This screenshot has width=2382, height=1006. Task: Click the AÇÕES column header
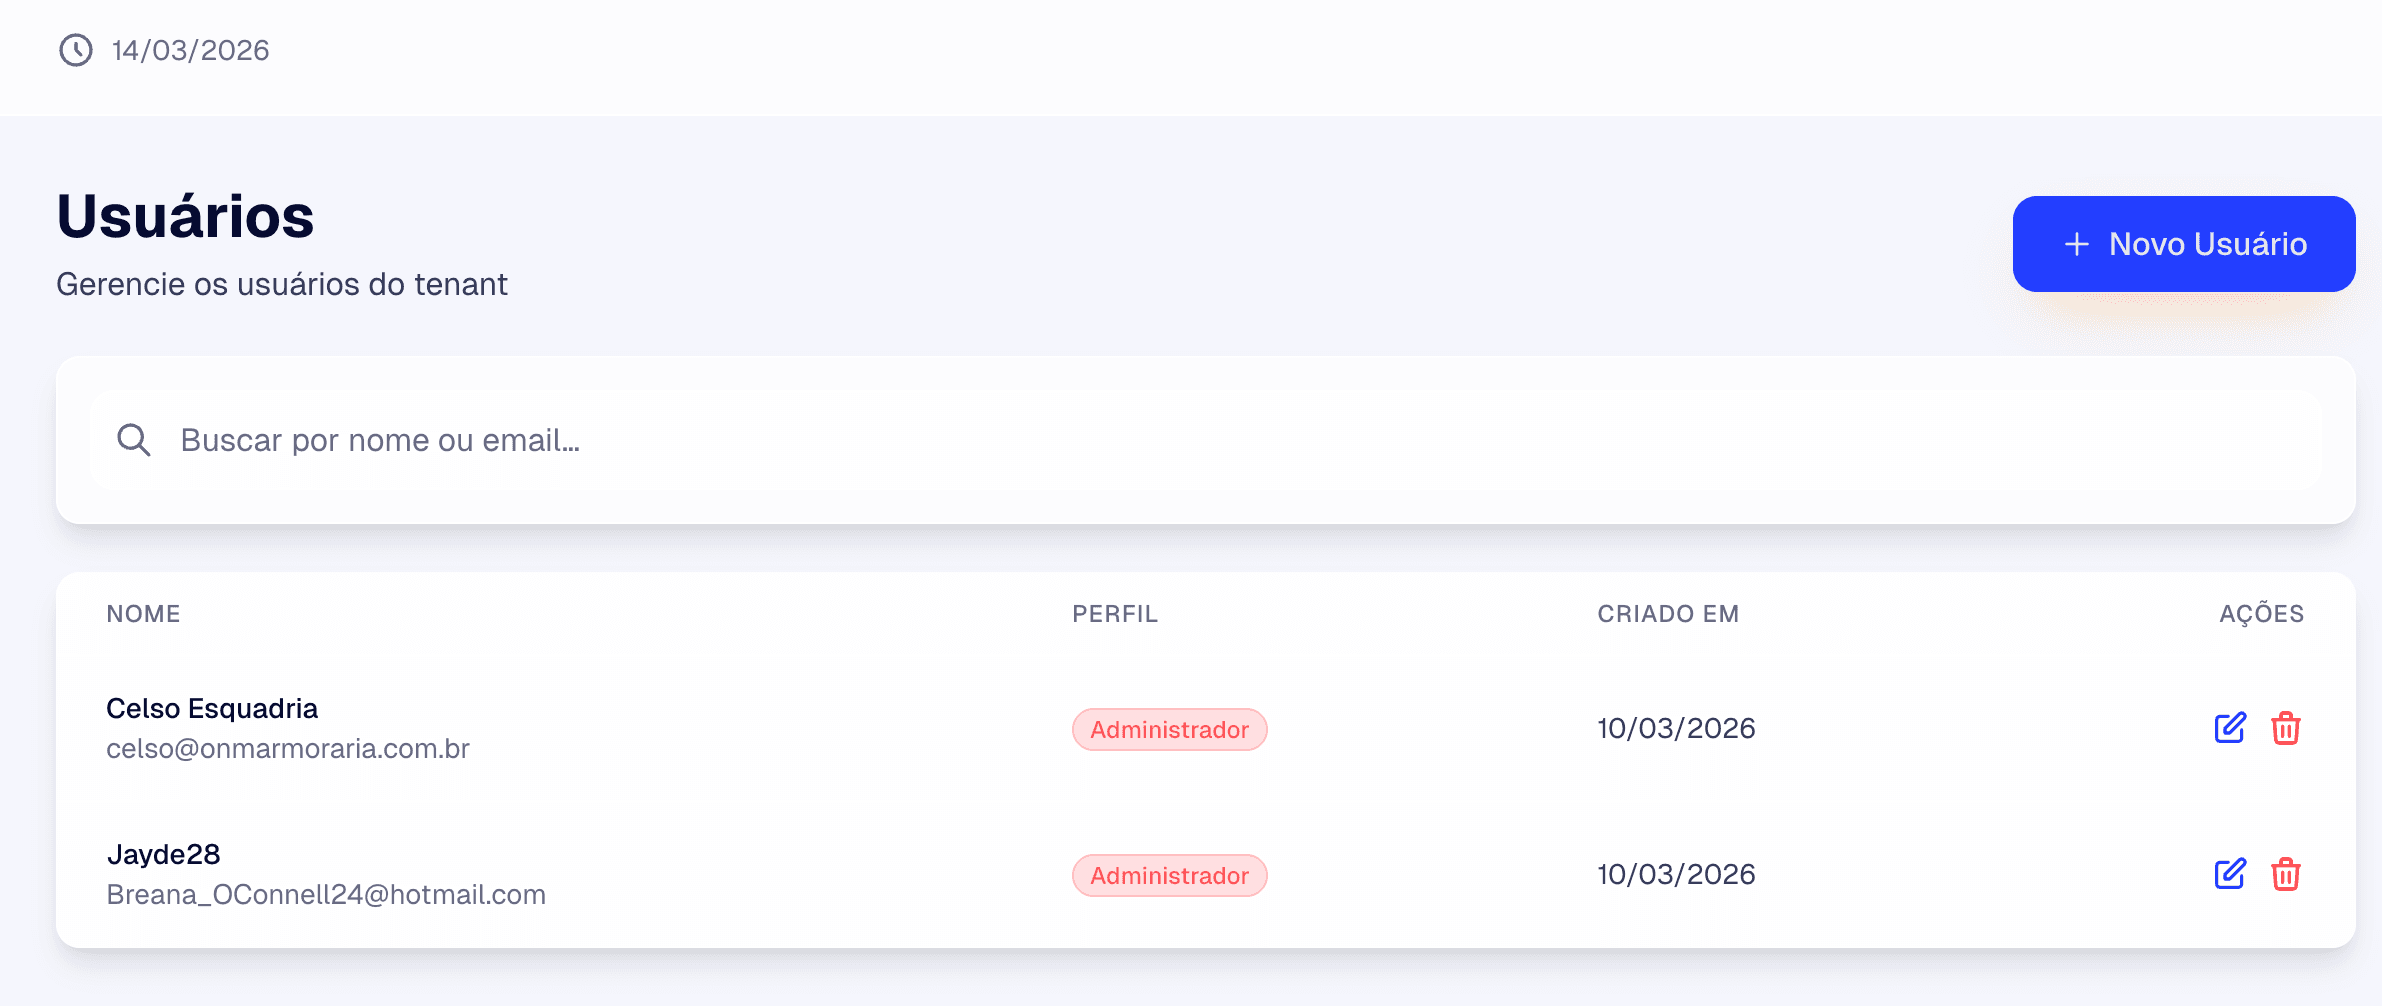2261,614
